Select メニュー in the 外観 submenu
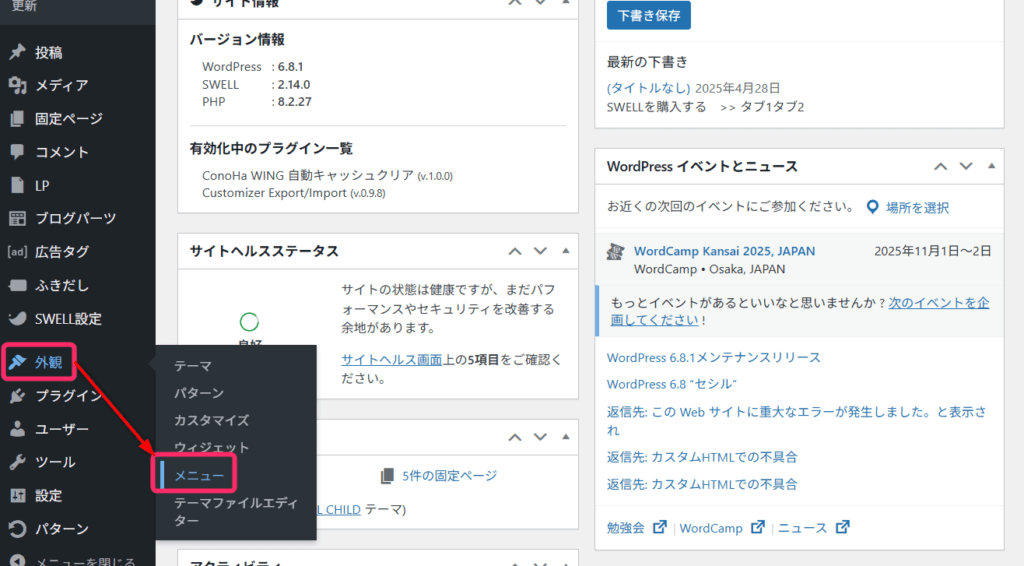This screenshot has width=1024, height=566. pos(199,476)
